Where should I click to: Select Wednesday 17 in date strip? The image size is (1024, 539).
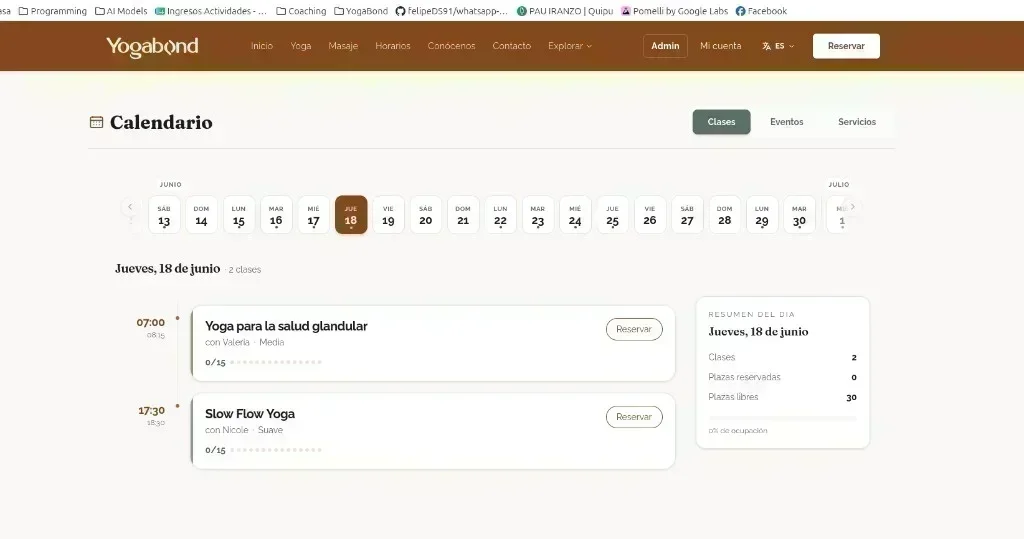(x=313, y=215)
